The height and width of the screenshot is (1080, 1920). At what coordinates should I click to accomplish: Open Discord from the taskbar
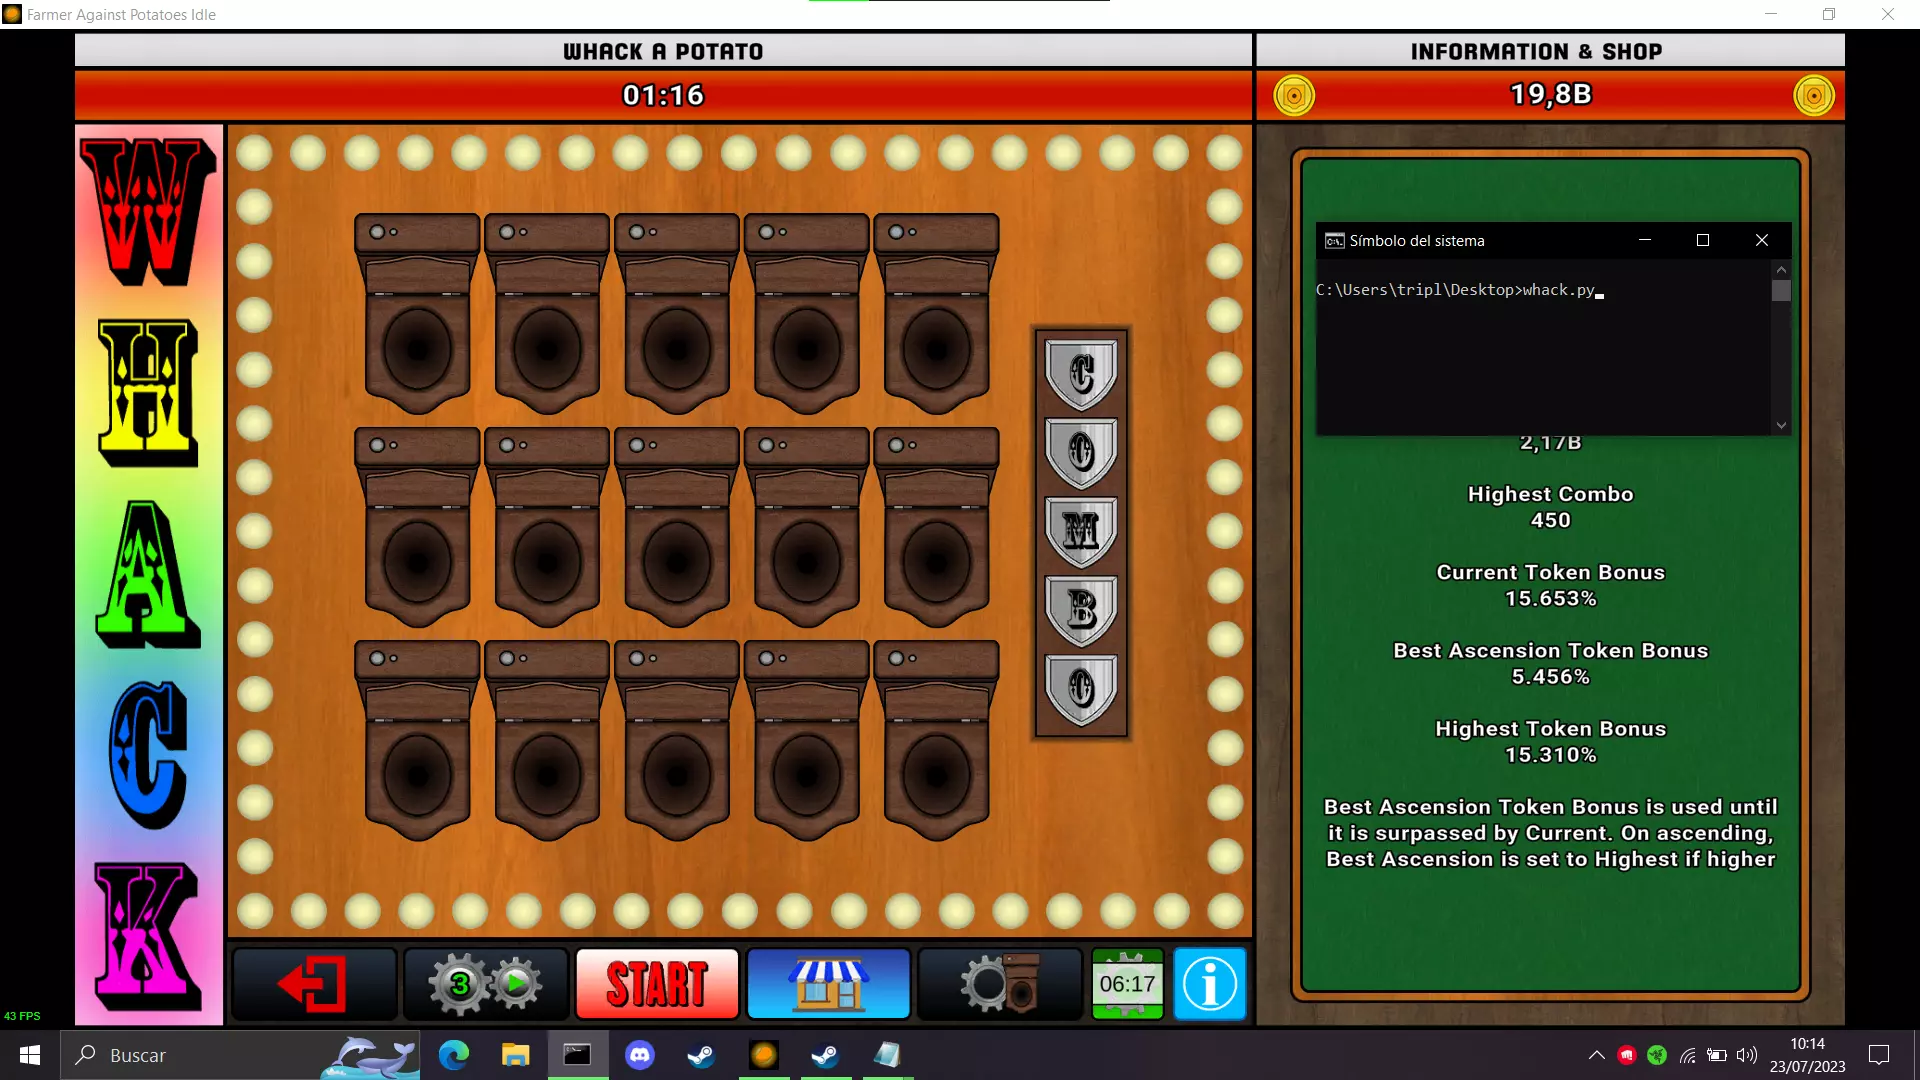(x=639, y=1055)
